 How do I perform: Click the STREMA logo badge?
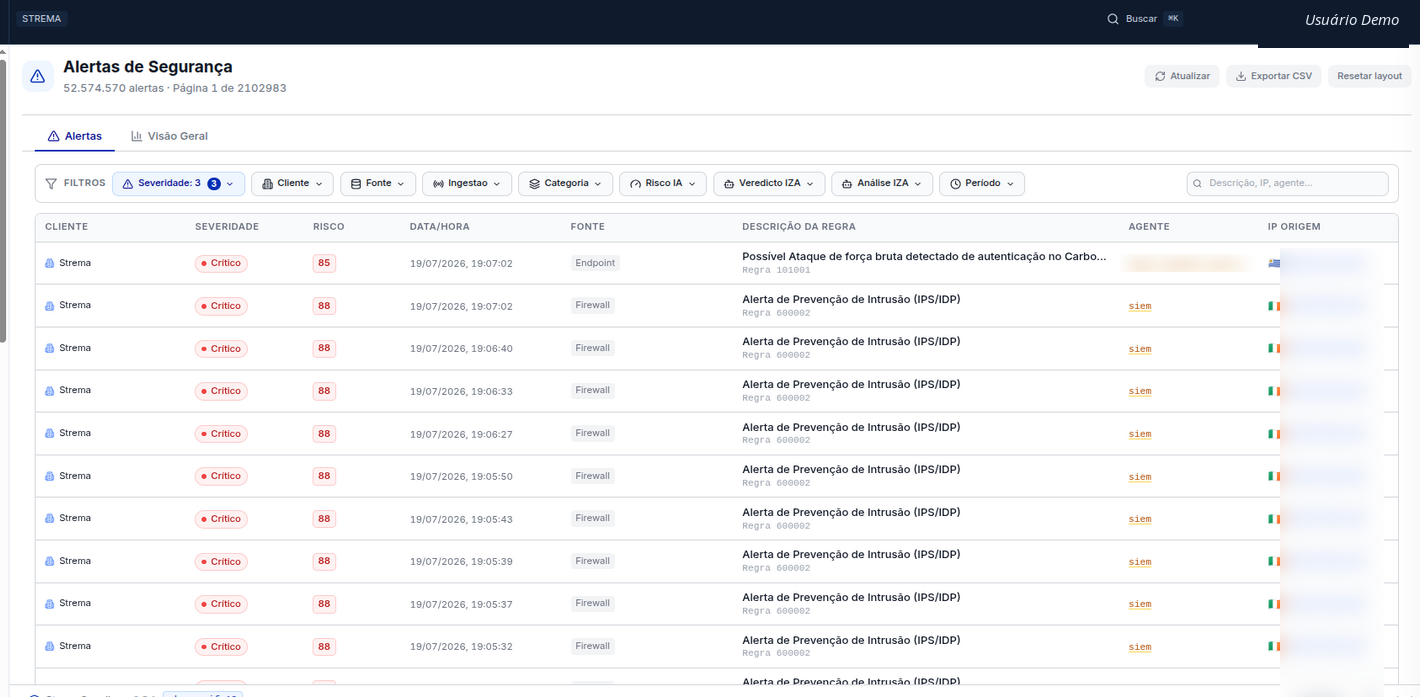tap(41, 19)
